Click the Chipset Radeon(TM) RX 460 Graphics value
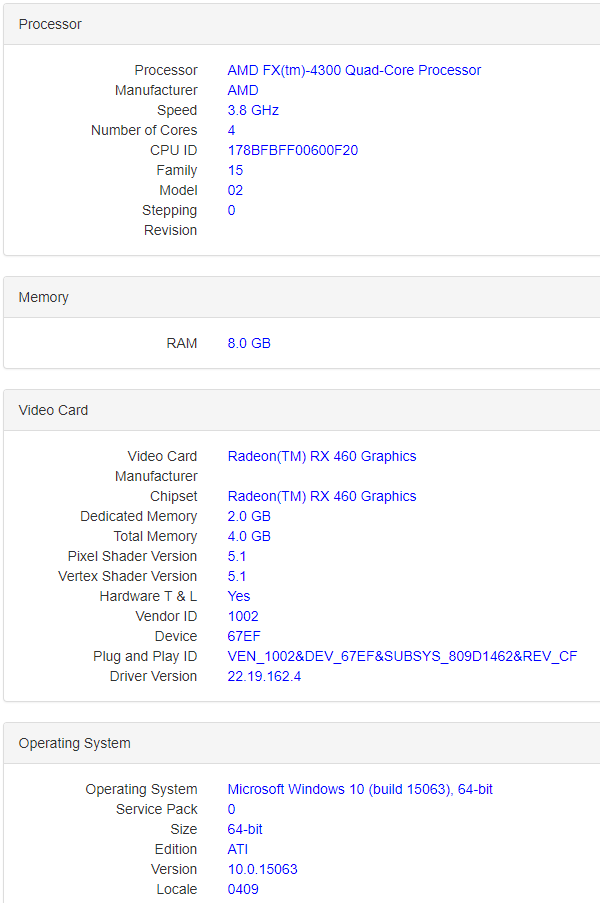This screenshot has width=600, height=903. [x=322, y=496]
